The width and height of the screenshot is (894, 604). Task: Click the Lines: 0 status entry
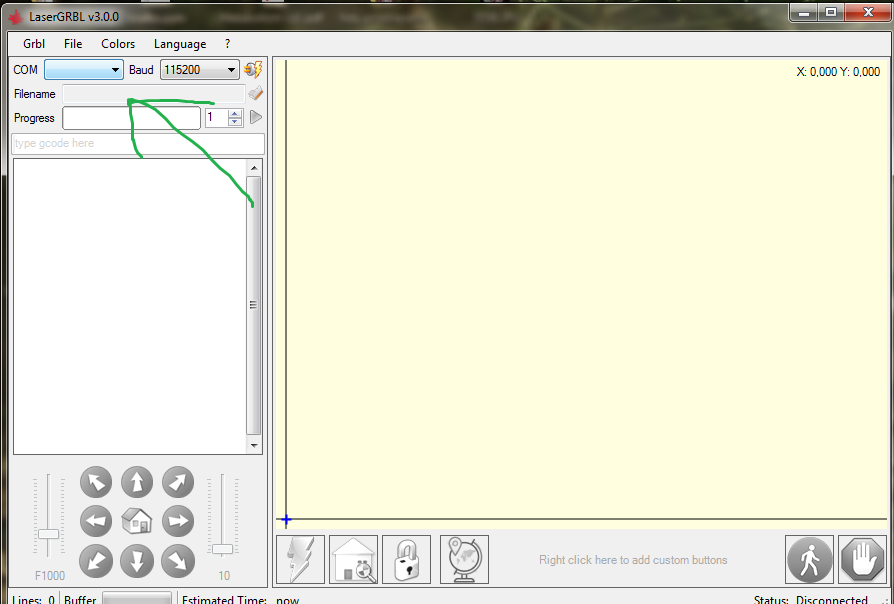point(34,599)
